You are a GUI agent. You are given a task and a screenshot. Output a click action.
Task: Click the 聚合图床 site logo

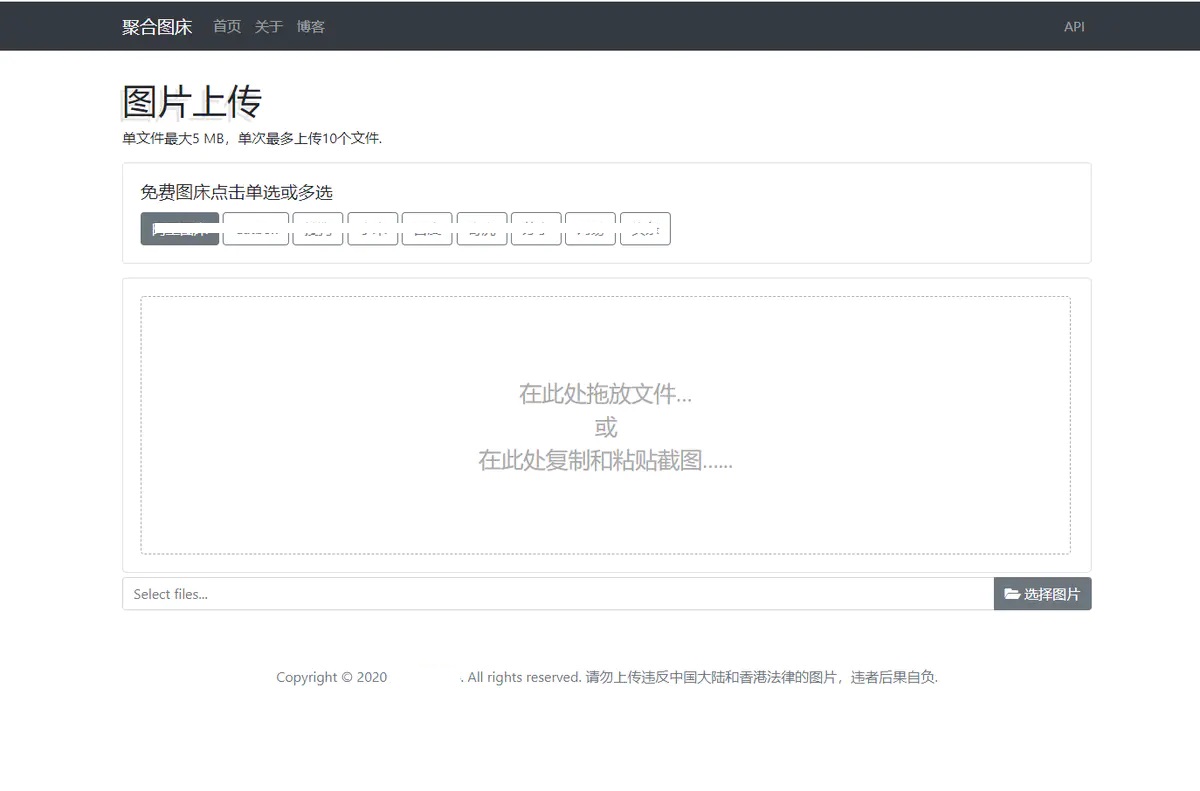pos(156,26)
